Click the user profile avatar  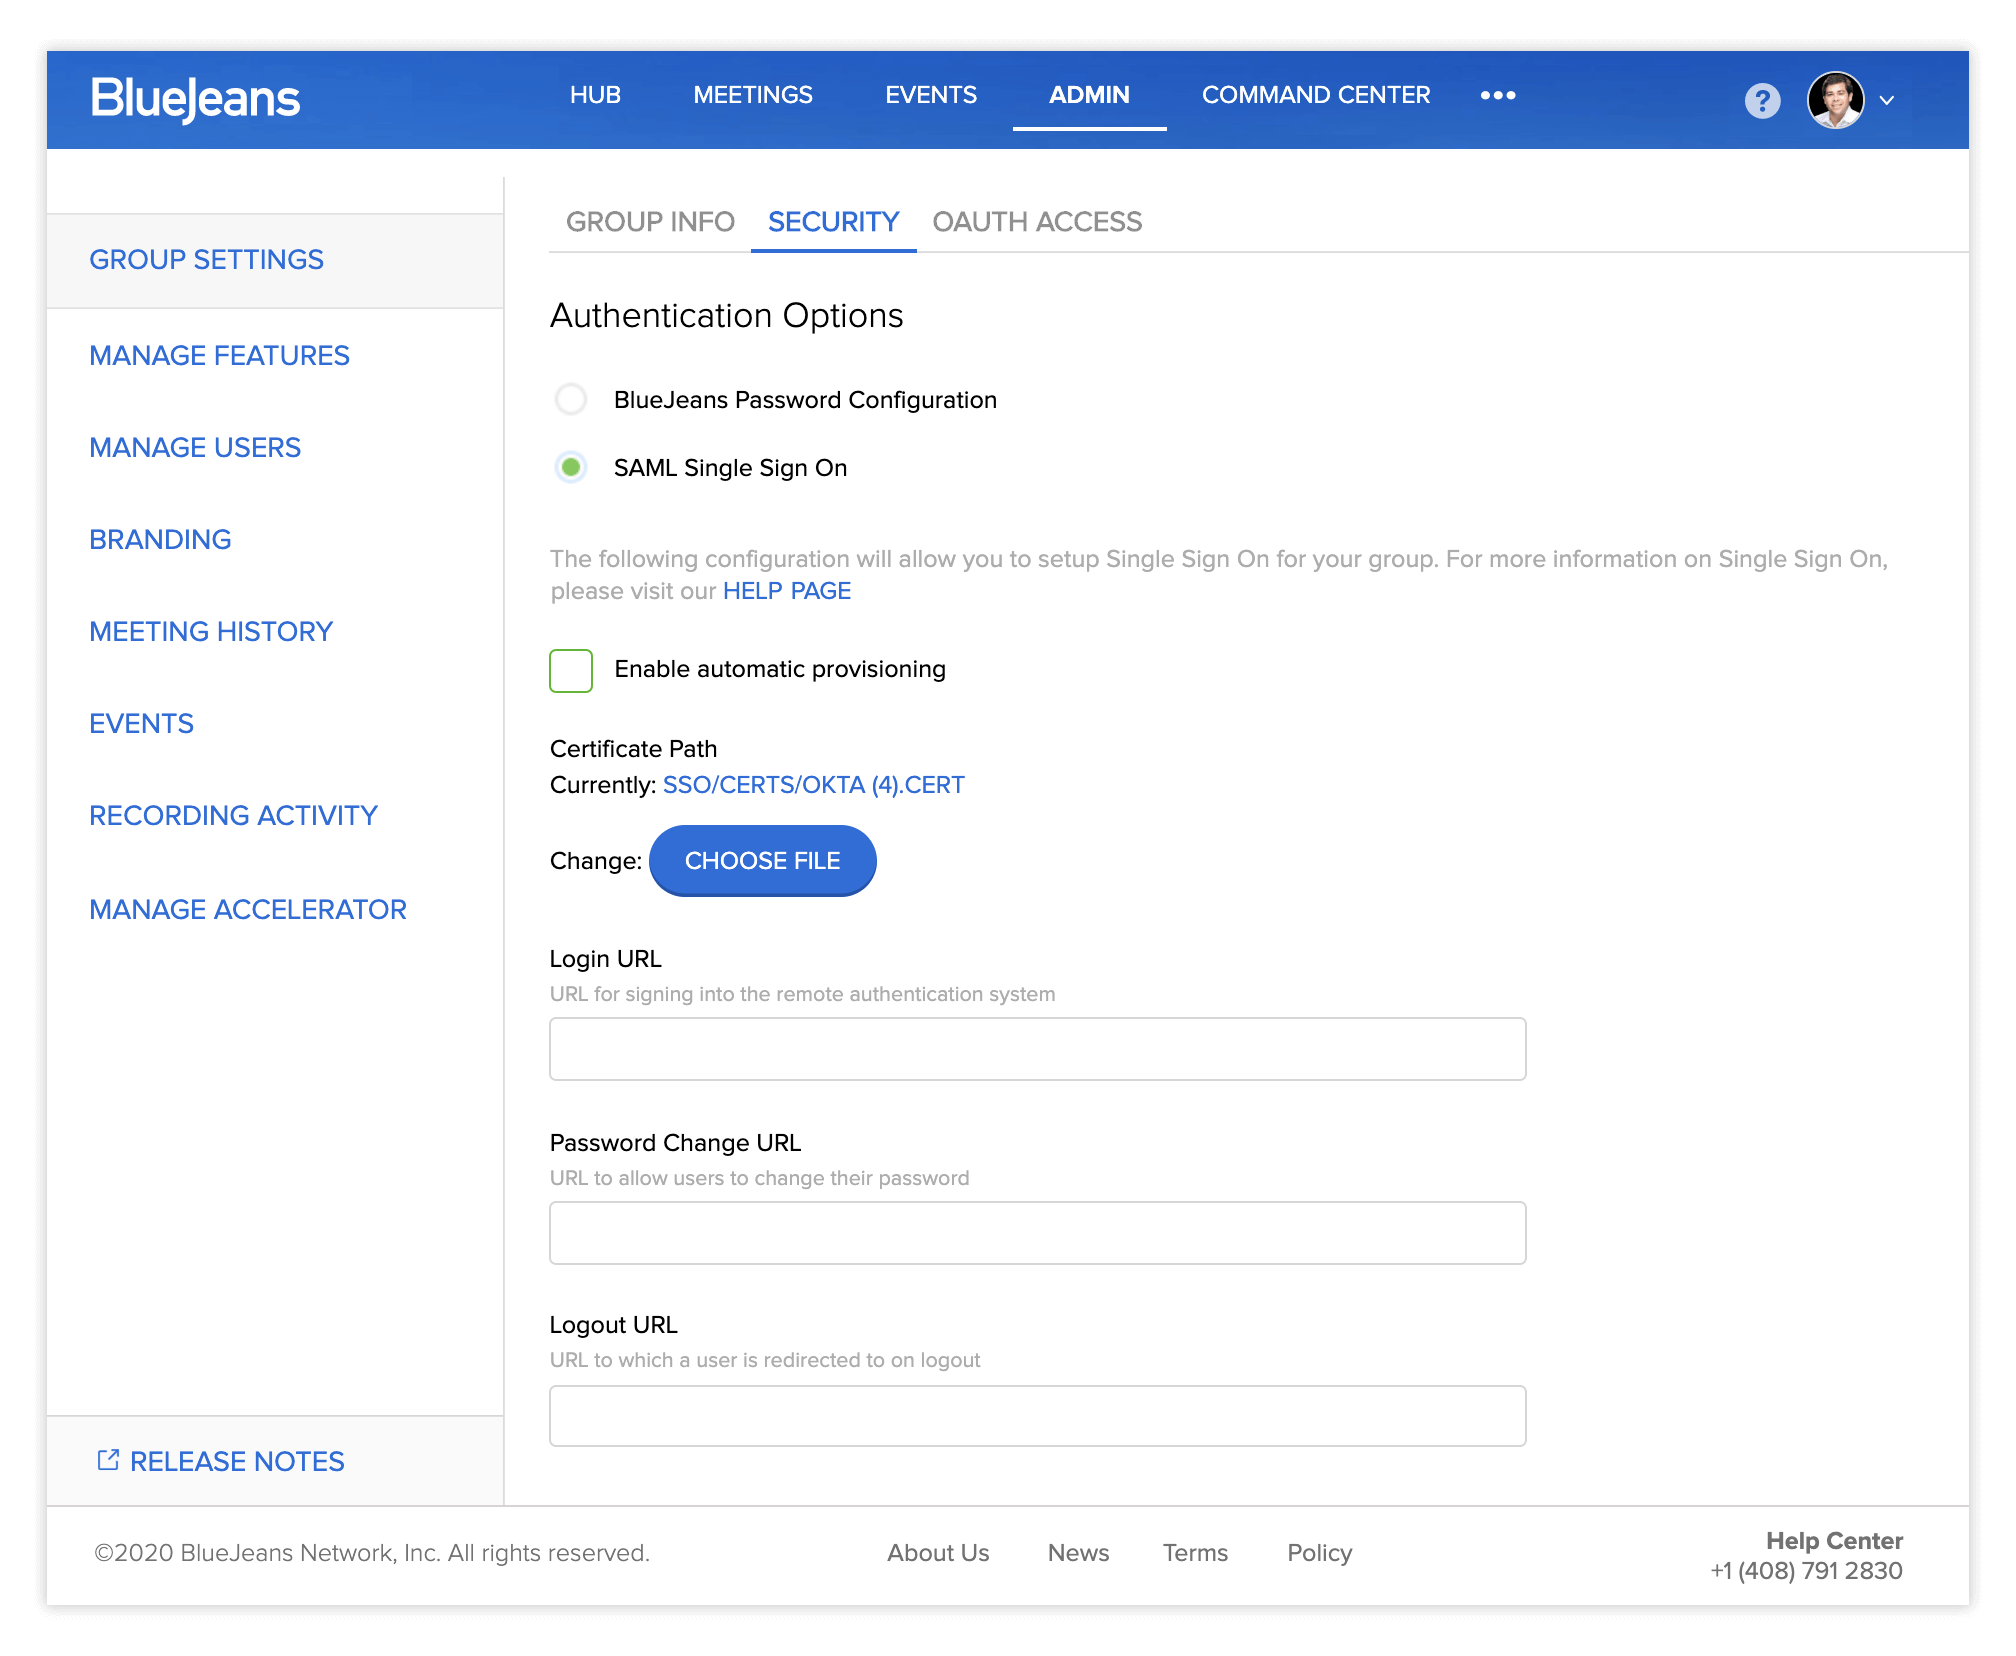[x=1835, y=100]
